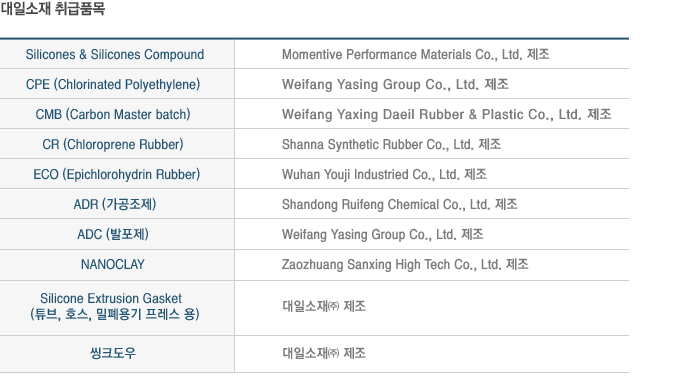Viewport: 677px width, 382px height.
Task: Click 대일소재㈜ 제조 beside Silicone Extrusion Gasket
Action: point(324,306)
